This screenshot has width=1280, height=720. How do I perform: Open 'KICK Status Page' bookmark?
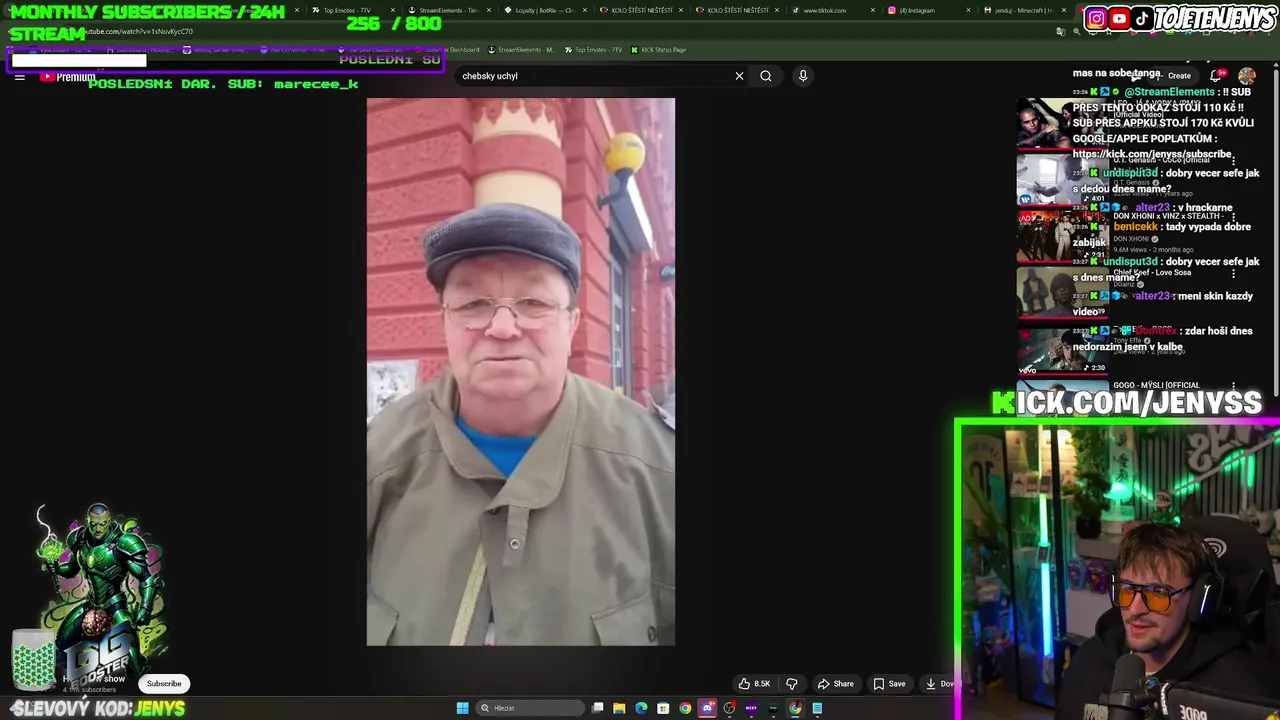[658, 50]
